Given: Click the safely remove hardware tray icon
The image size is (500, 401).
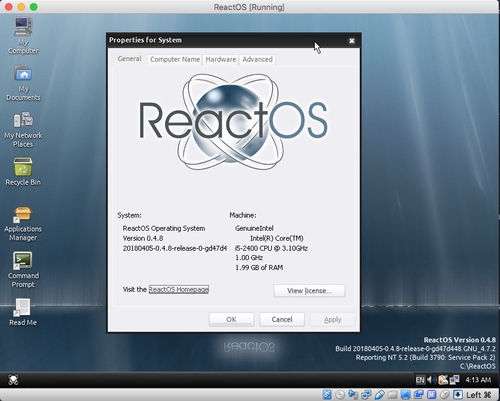Looking at the screenshot, I should pyautogui.click(x=443, y=380).
